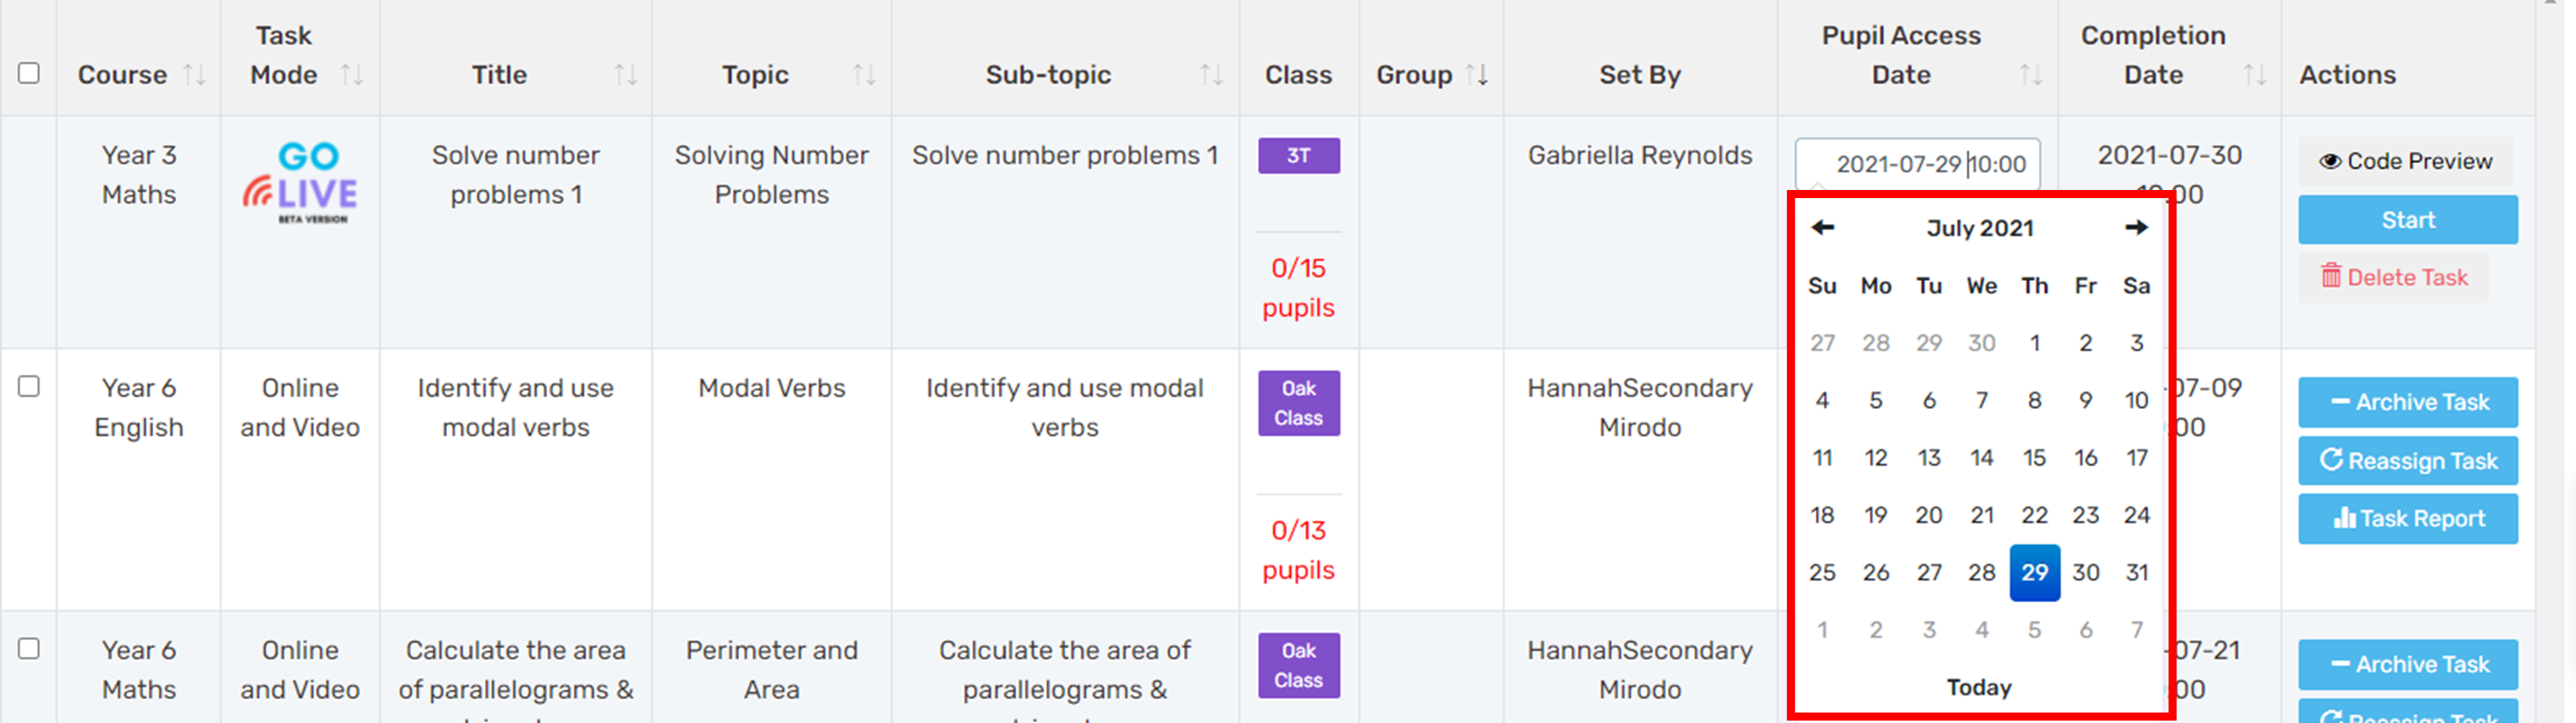
Task: Sort by Pupil Access Date arrows
Action: pos(2030,74)
